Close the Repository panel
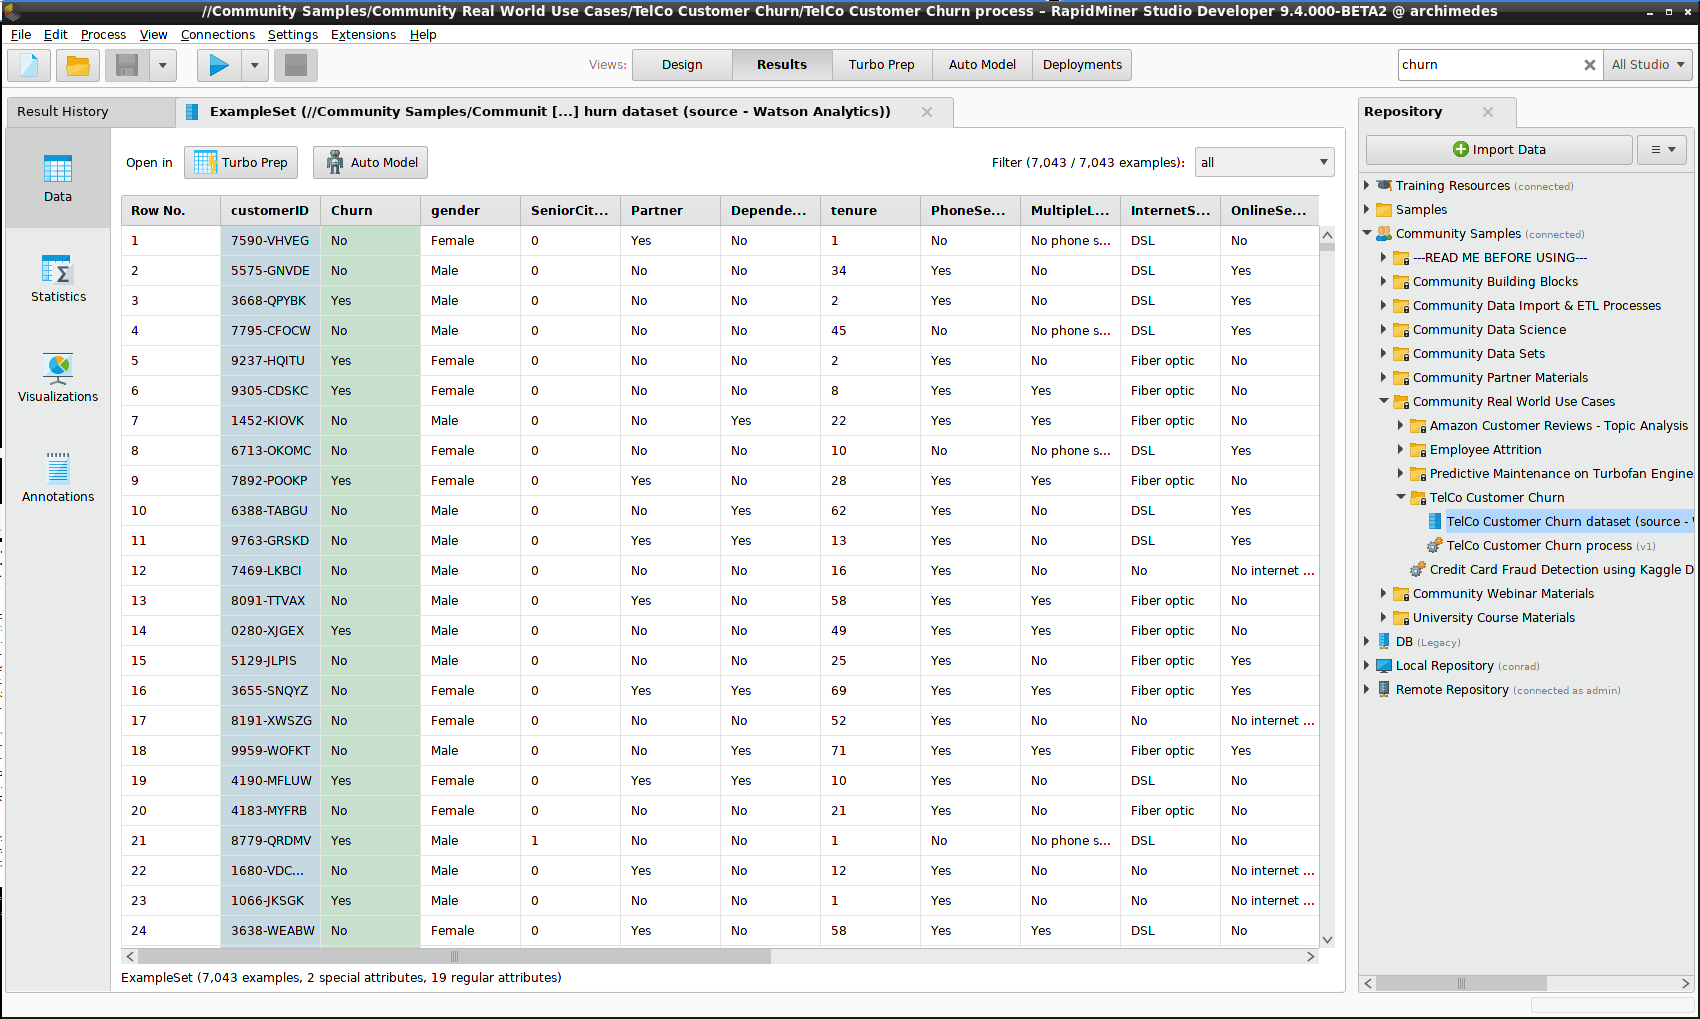Viewport: 1700px width, 1019px height. click(x=1488, y=112)
